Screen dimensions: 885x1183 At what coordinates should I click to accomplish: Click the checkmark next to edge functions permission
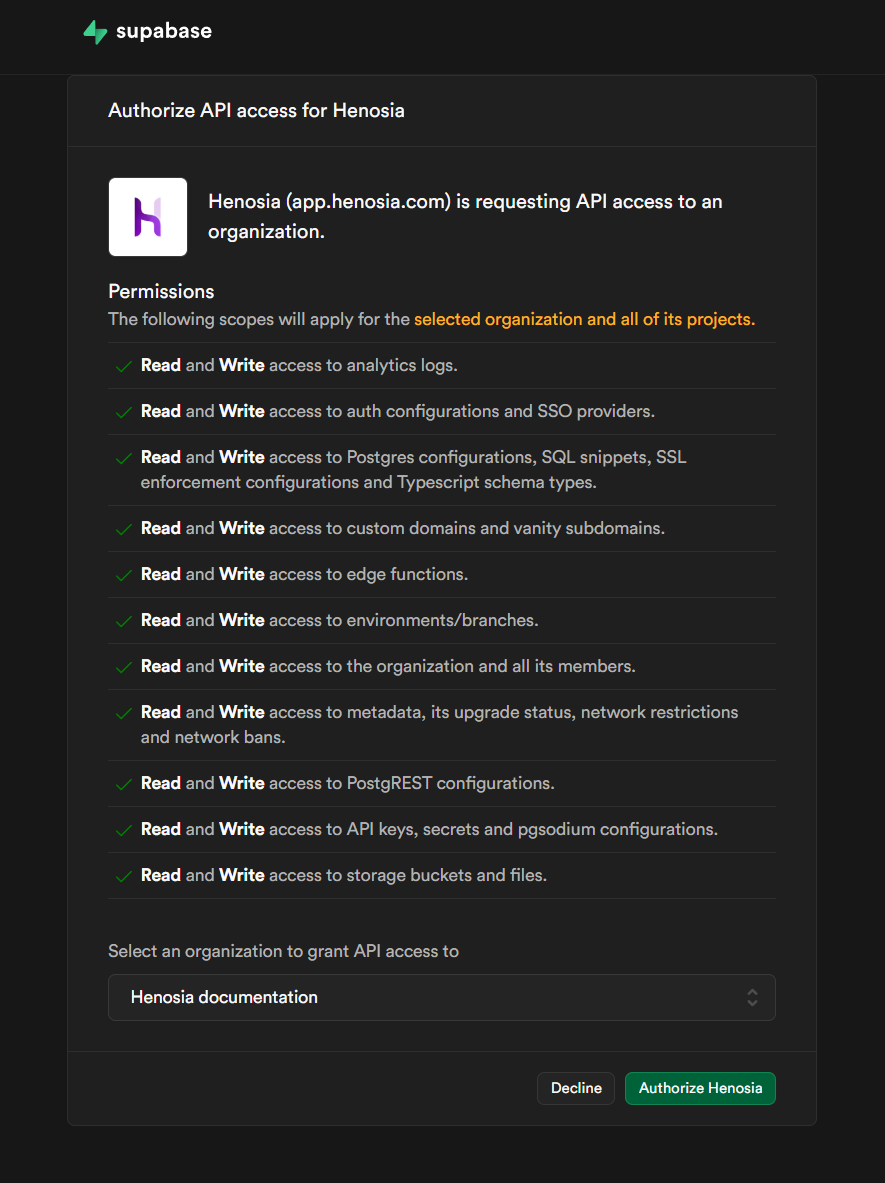[122, 574]
